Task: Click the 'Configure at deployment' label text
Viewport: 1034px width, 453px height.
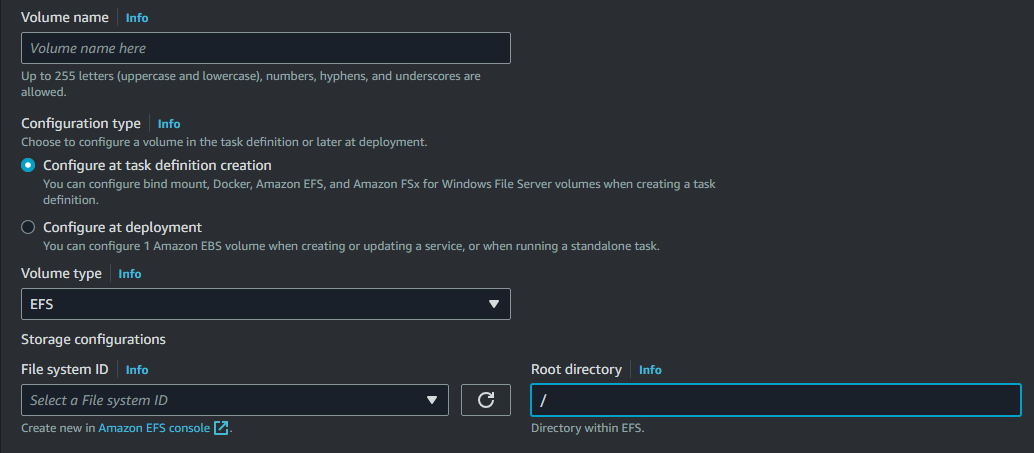Action: pyautogui.click(x=122, y=227)
